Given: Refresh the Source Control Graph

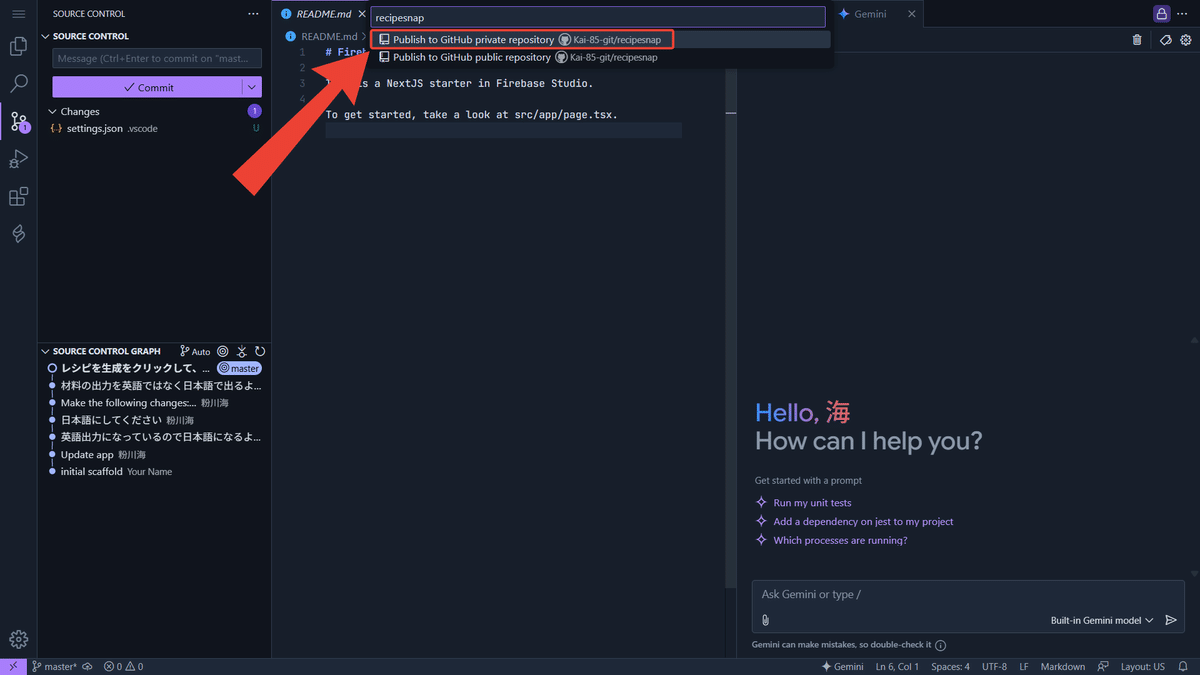Looking at the screenshot, I should (x=260, y=352).
